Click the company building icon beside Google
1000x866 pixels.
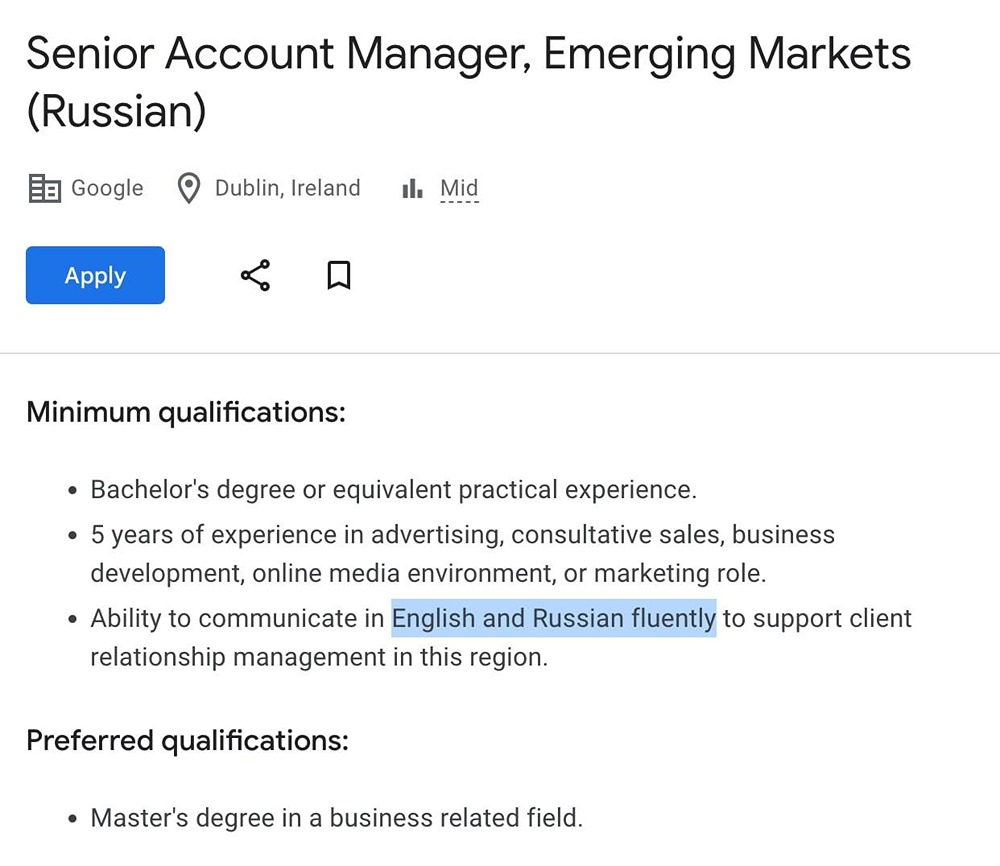pyautogui.click(x=44, y=188)
